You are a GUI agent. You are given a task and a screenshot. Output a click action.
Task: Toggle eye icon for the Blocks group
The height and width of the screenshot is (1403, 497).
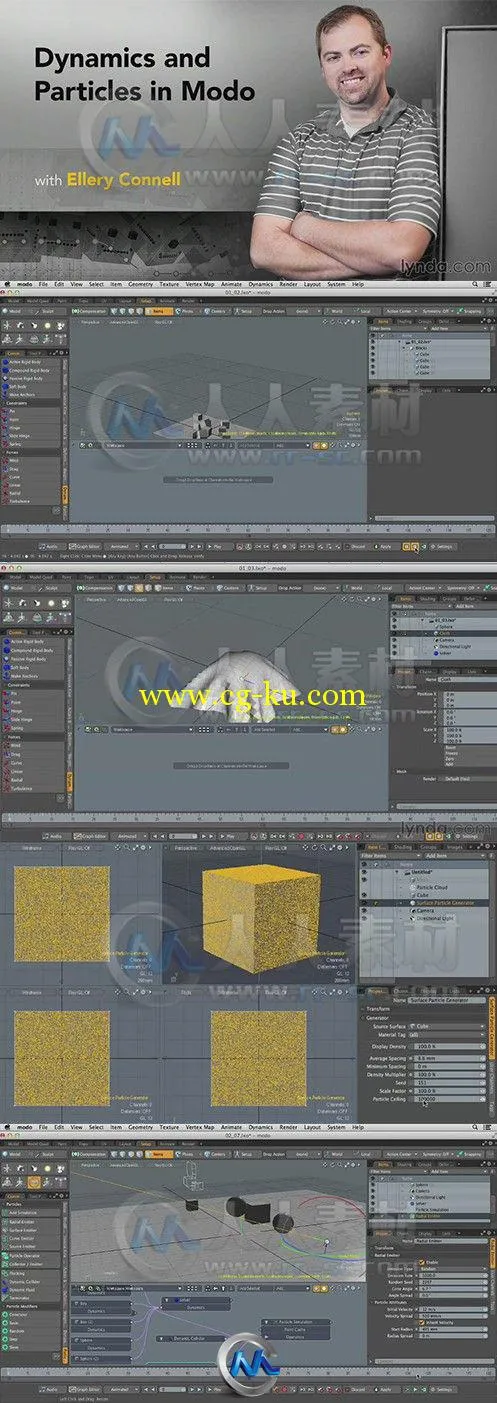(373, 348)
